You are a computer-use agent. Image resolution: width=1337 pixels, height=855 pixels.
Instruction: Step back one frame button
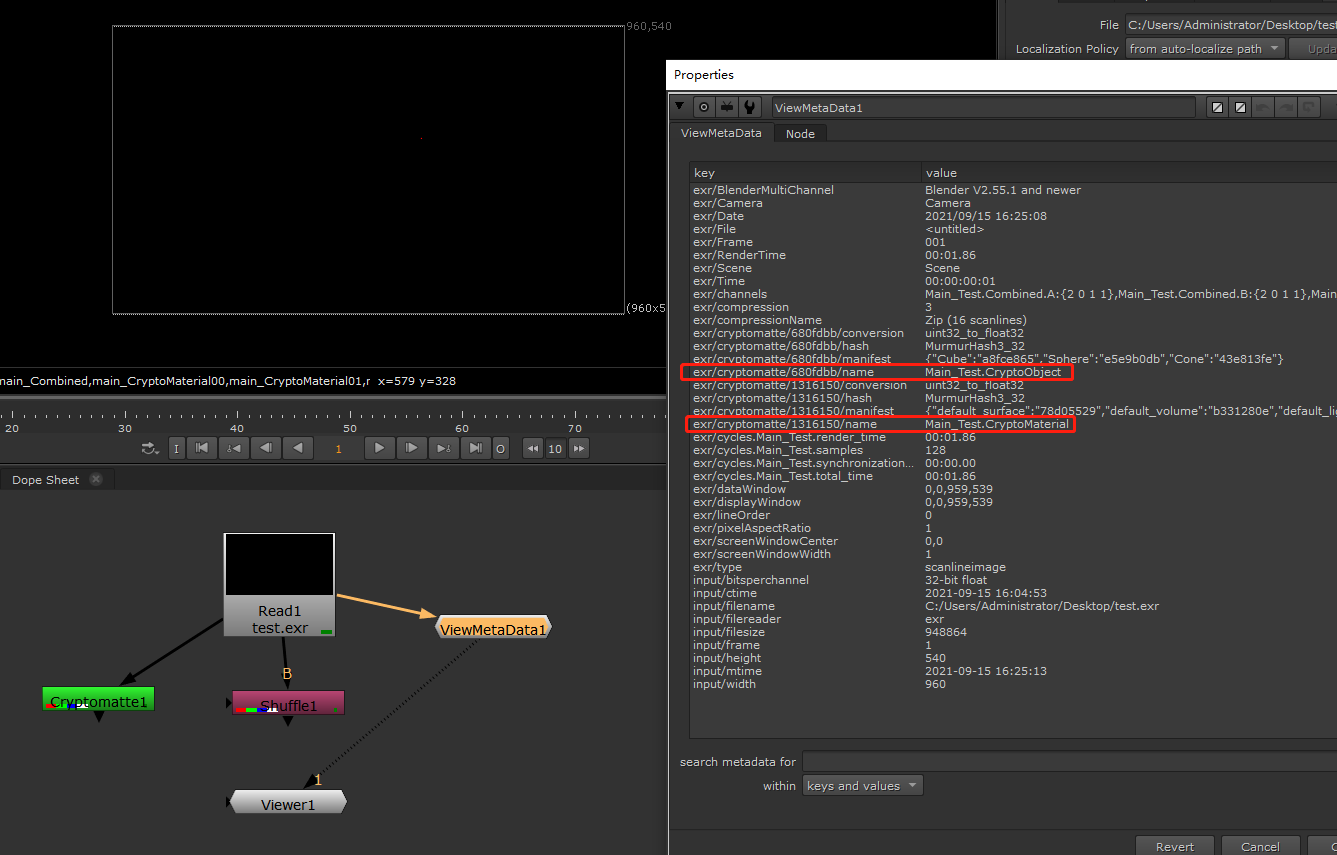(x=265, y=449)
